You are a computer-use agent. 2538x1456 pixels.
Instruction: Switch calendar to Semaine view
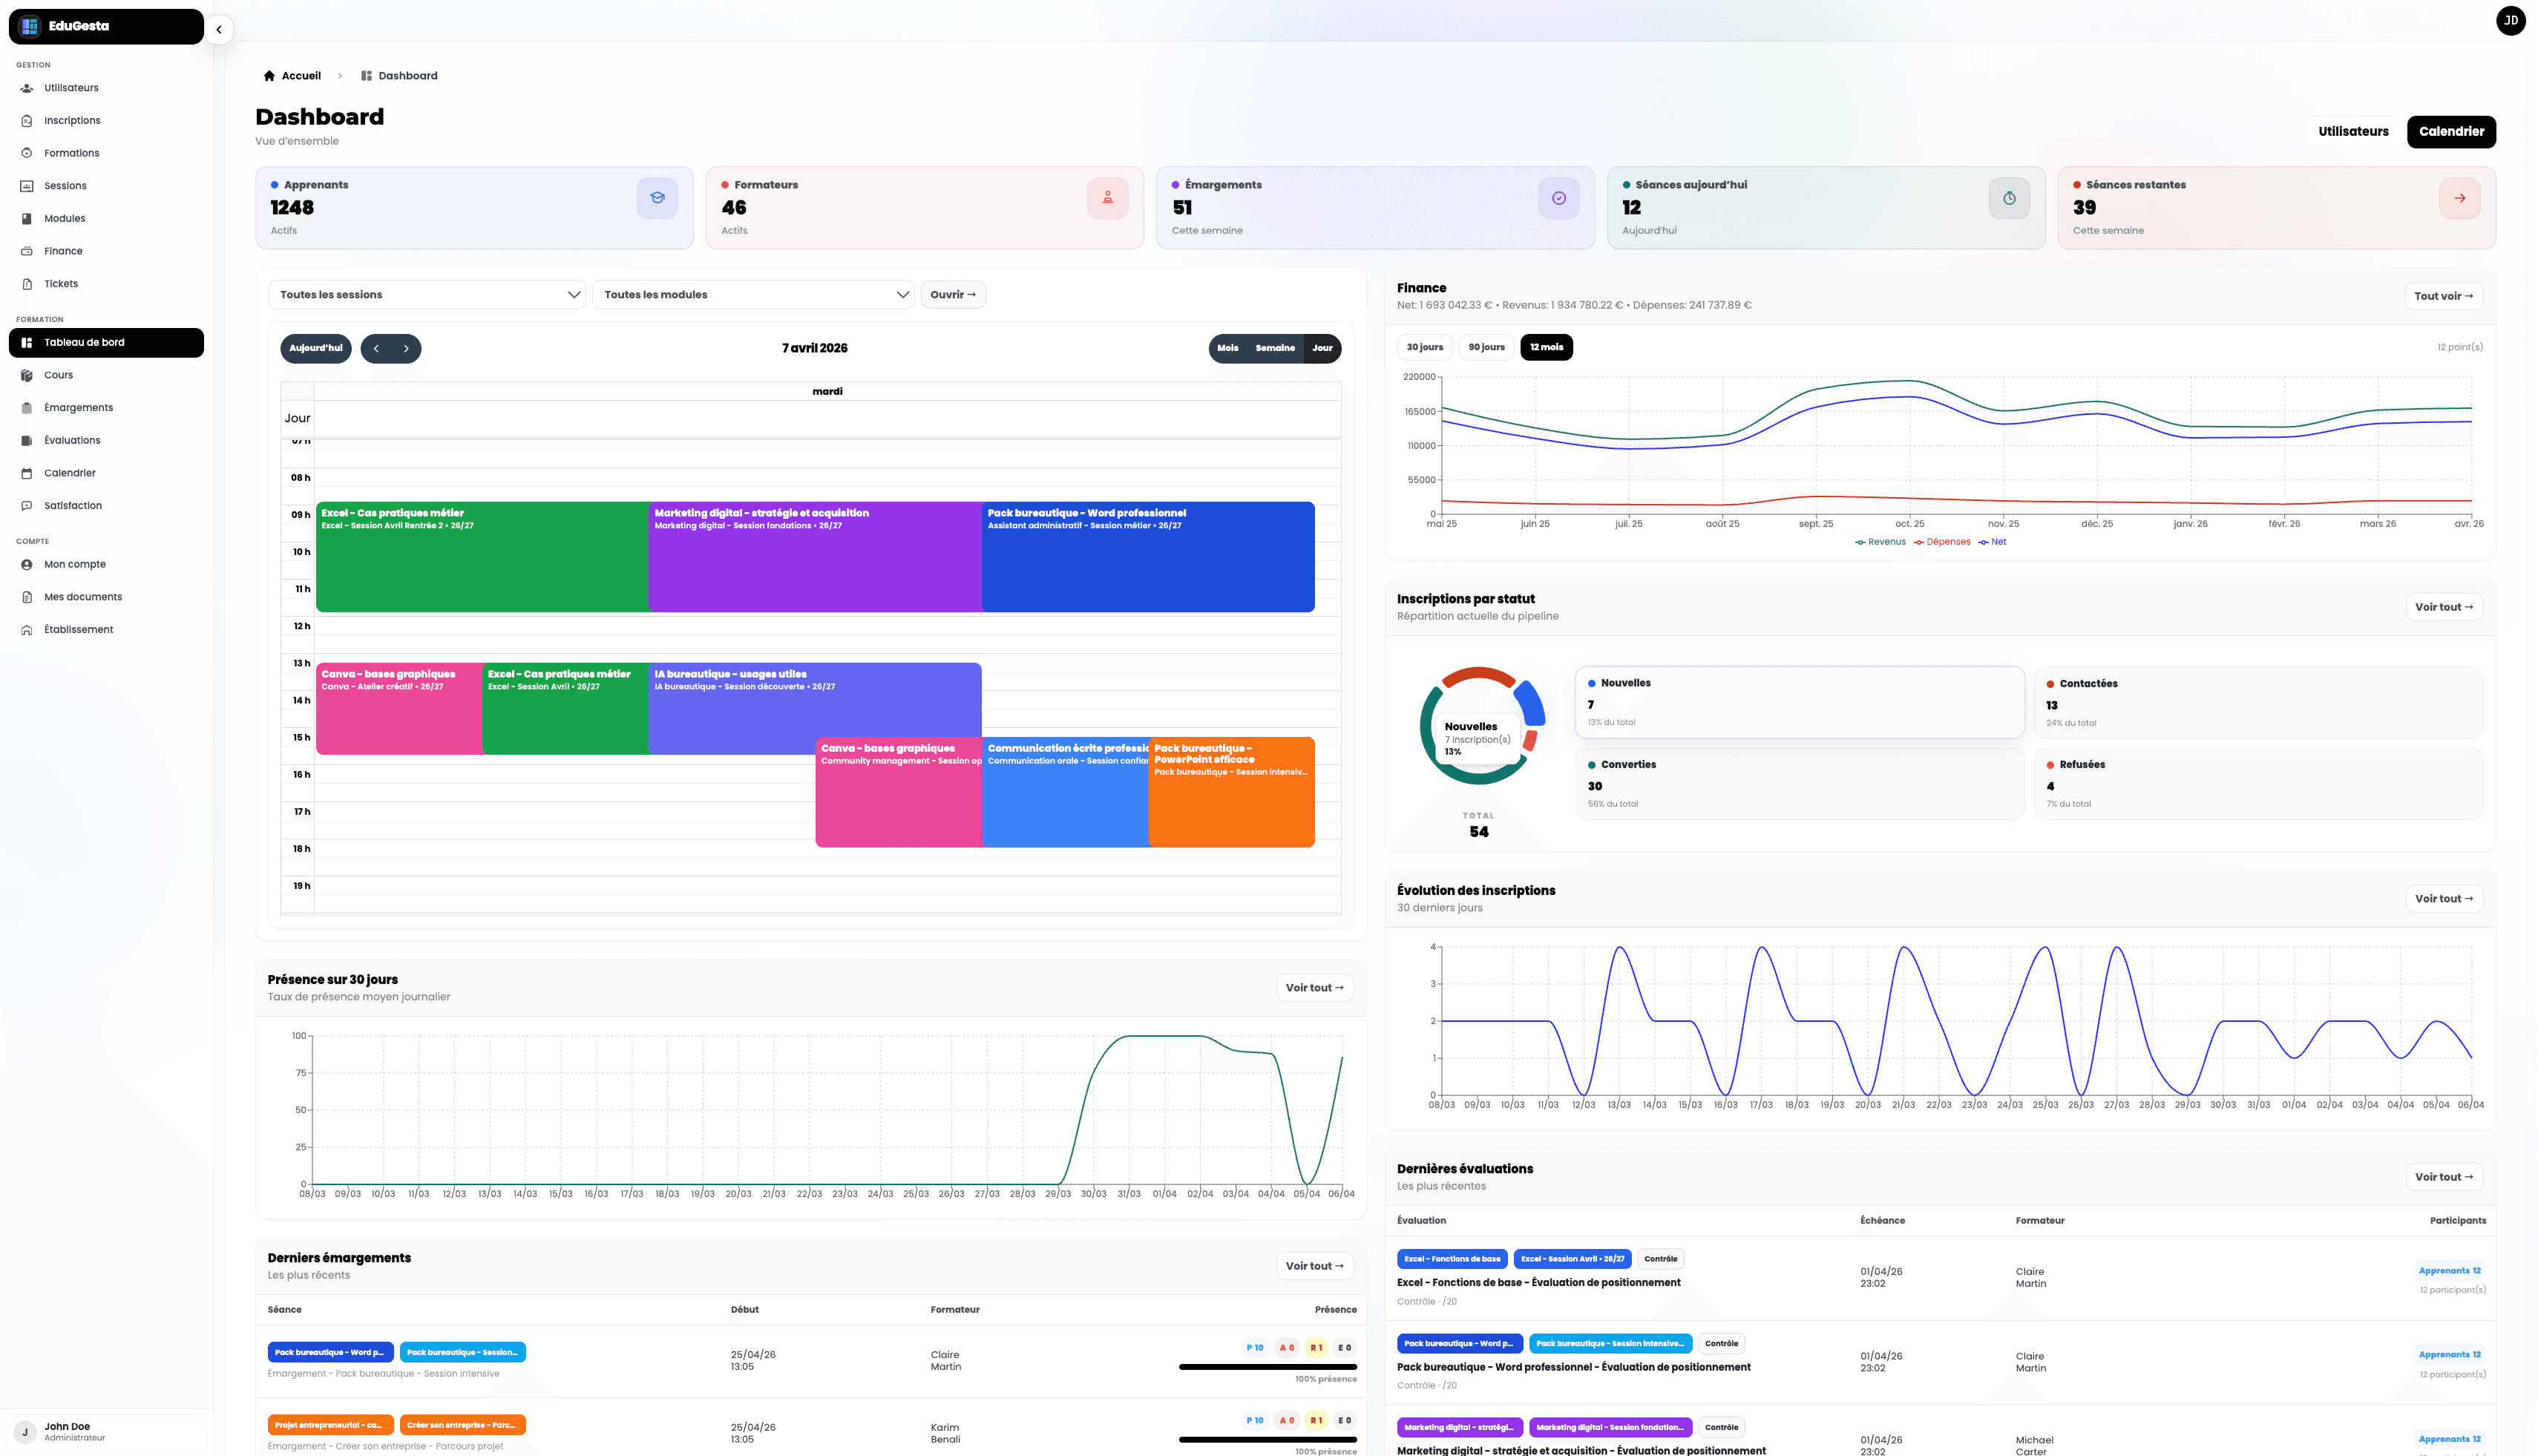click(x=1274, y=348)
